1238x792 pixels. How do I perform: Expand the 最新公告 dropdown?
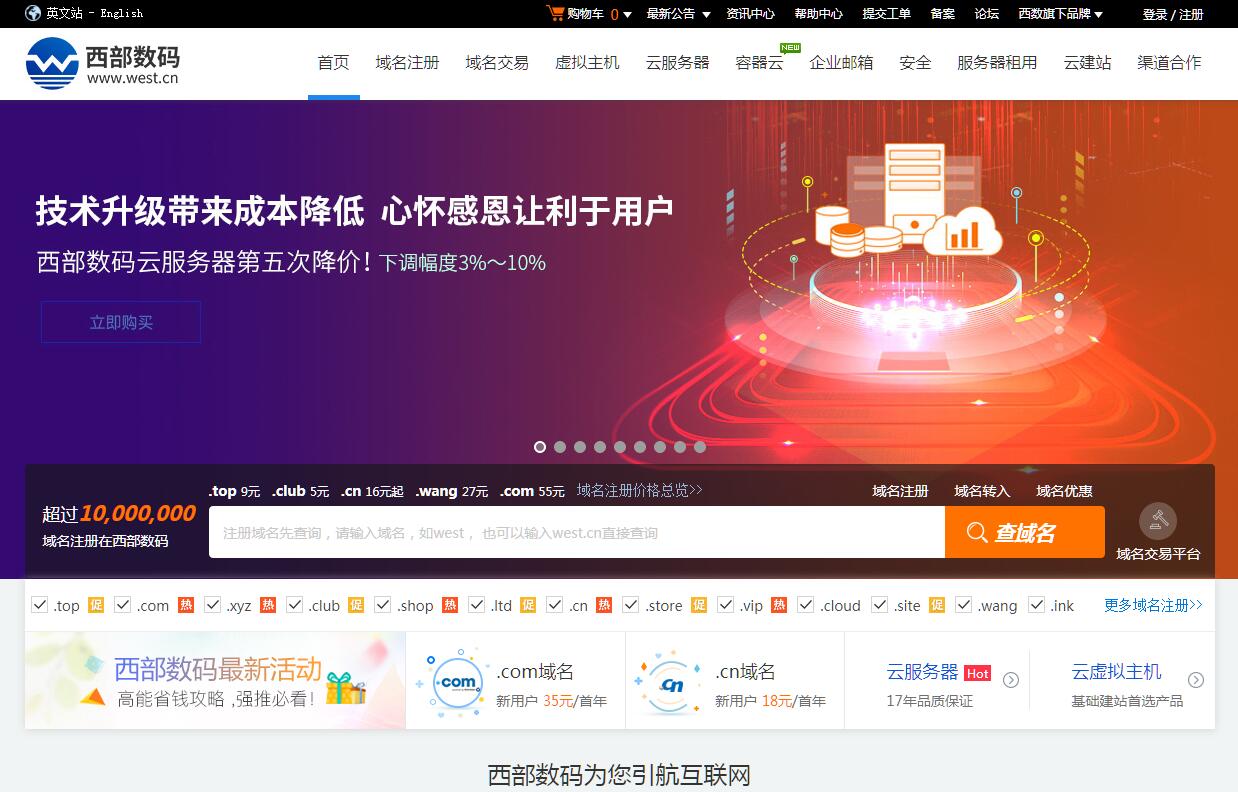click(678, 14)
